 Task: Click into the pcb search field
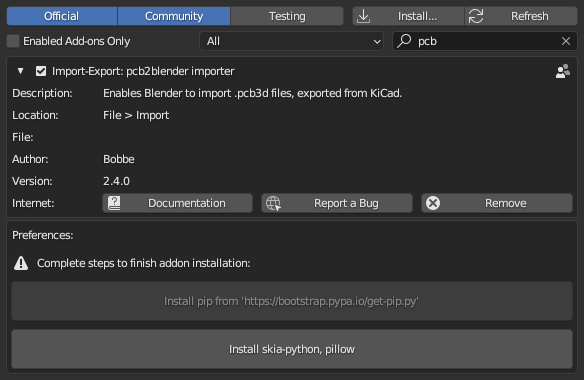coord(485,41)
